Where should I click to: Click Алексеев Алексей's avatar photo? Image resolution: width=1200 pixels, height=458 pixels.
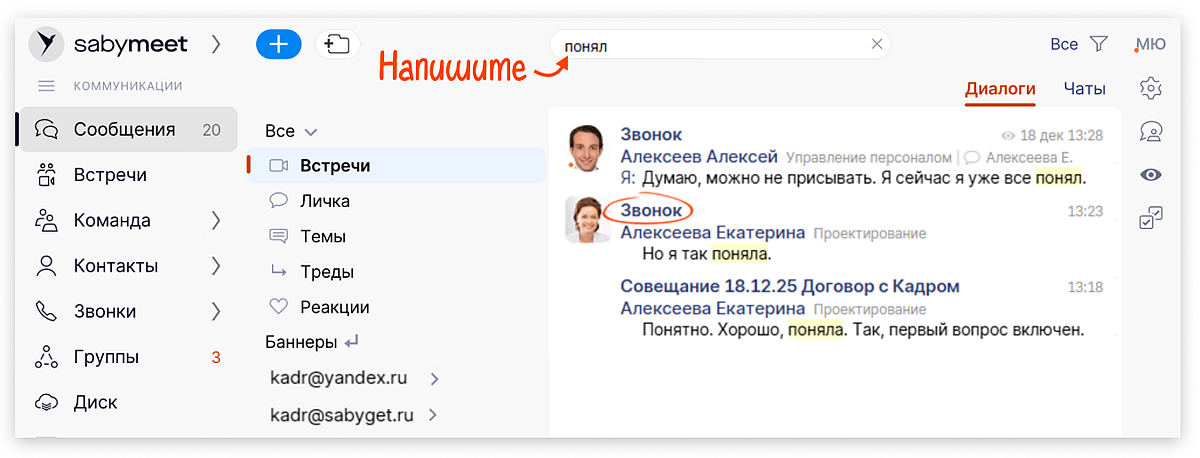tap(587, 148)
